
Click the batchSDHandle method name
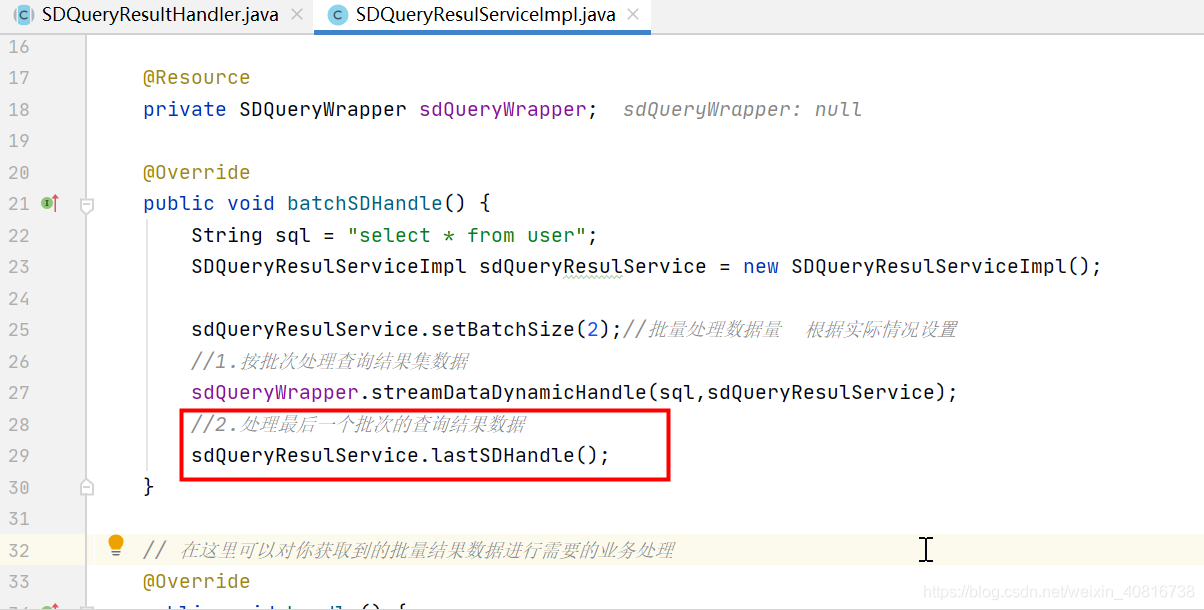point(364,203)
